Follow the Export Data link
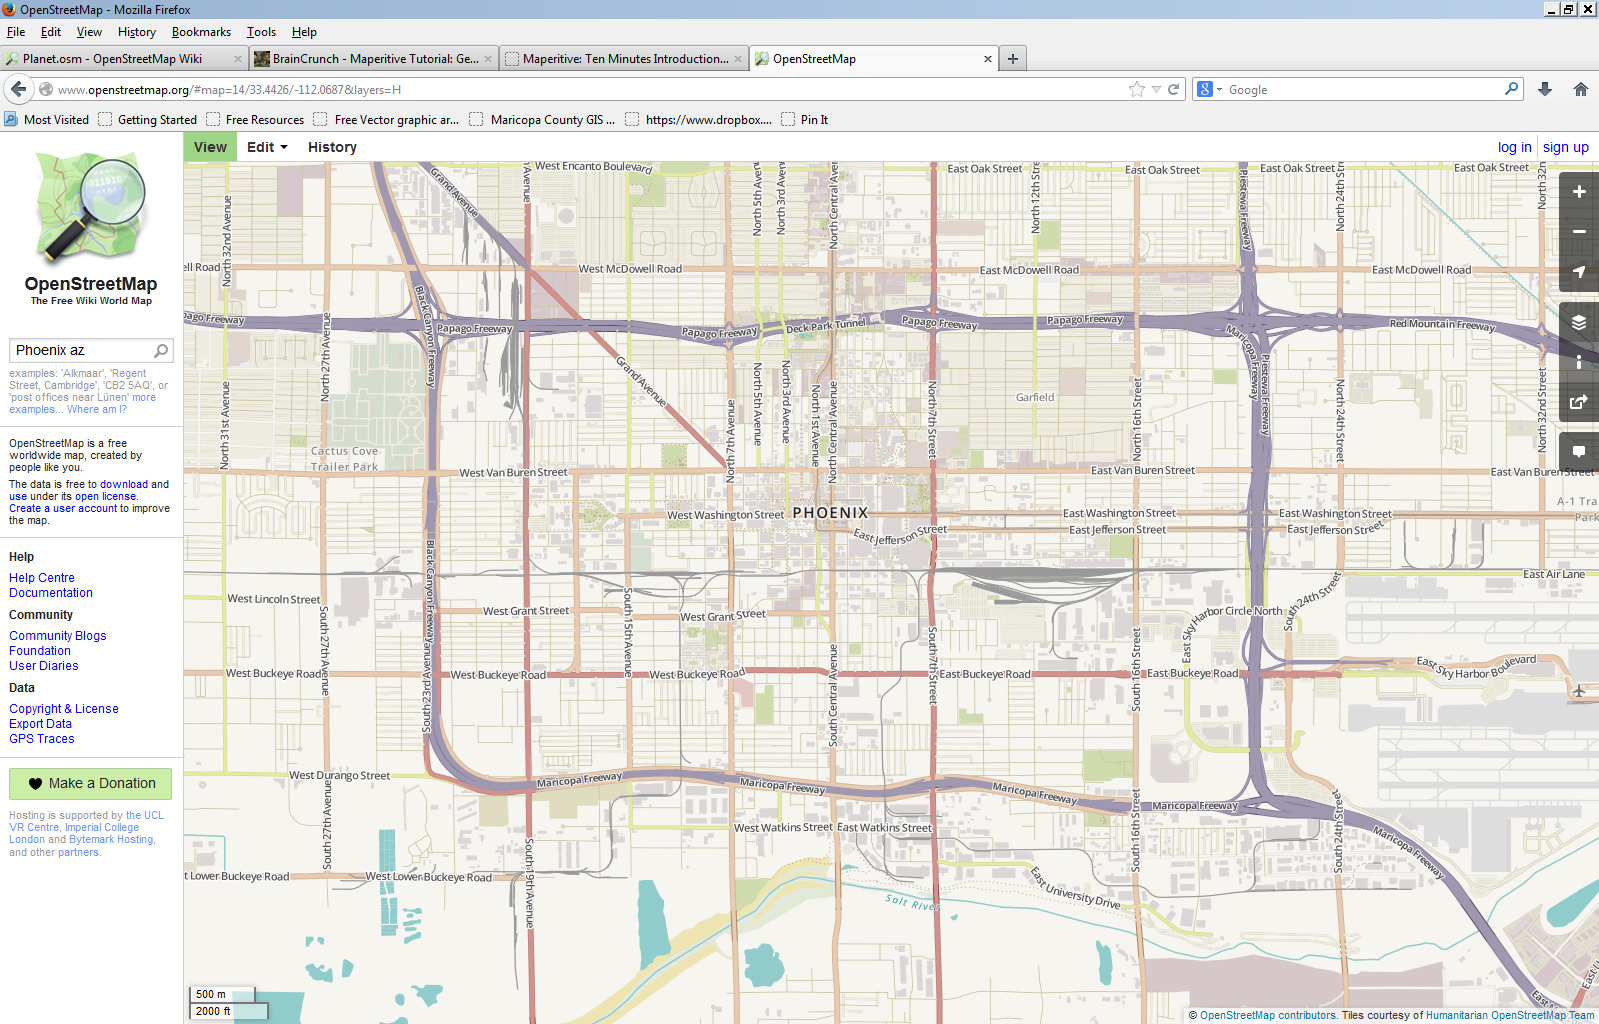The height and width of the screenshot is (1024, 1599). (41, 724)
